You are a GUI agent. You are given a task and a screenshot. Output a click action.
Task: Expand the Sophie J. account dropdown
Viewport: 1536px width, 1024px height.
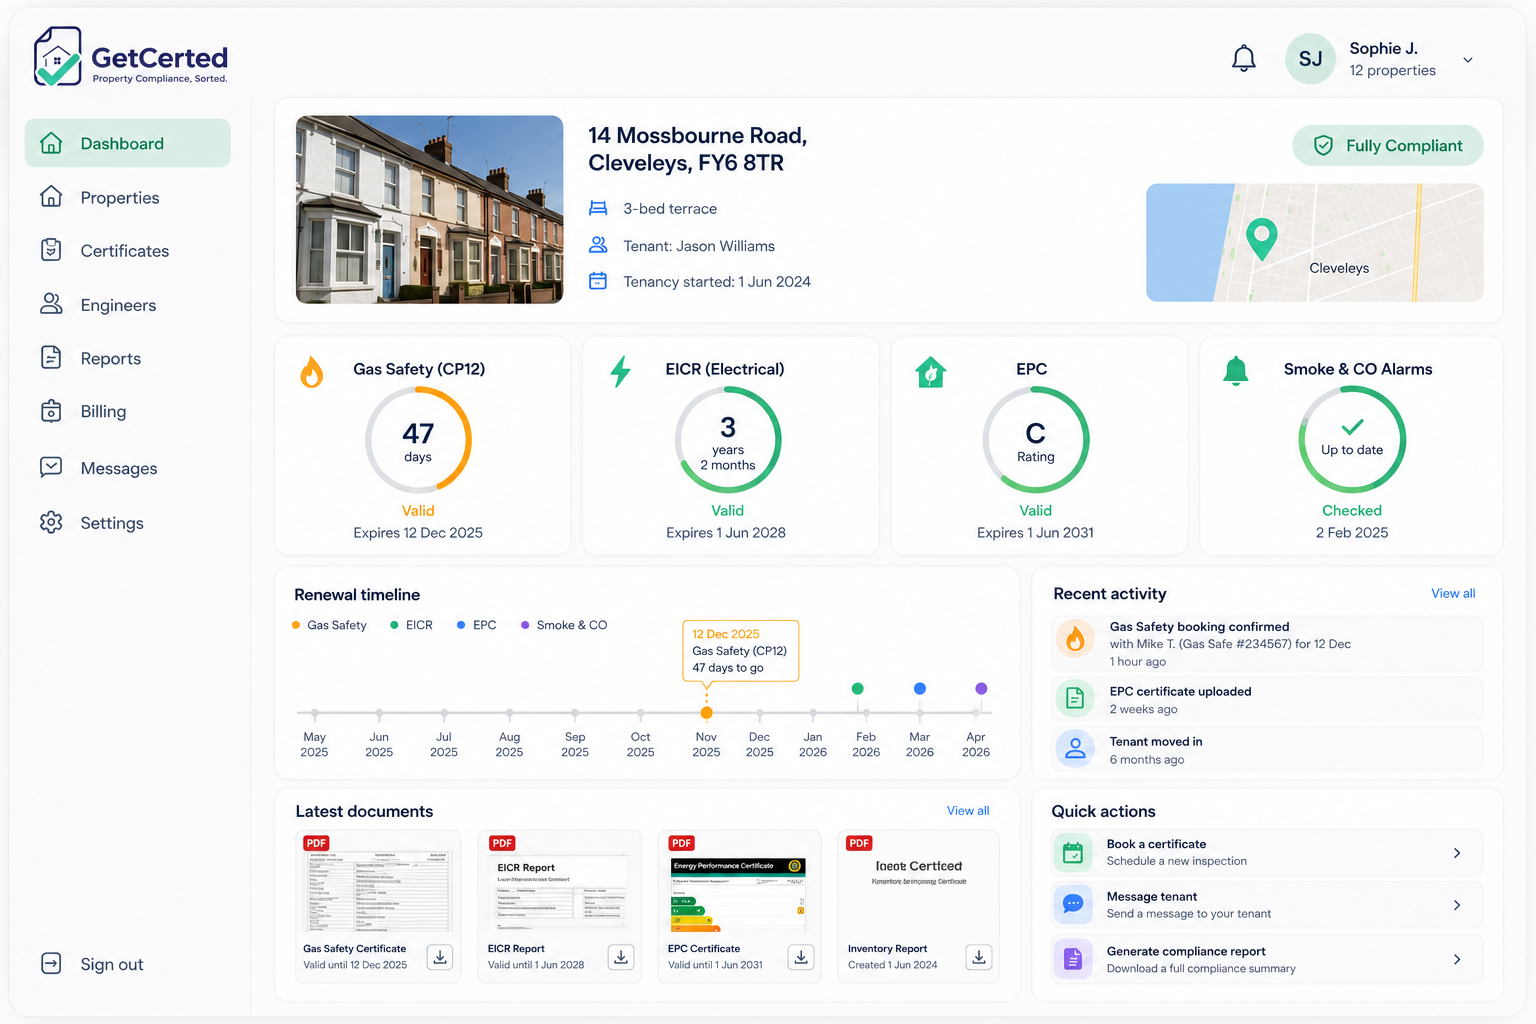click(1467, 60)
